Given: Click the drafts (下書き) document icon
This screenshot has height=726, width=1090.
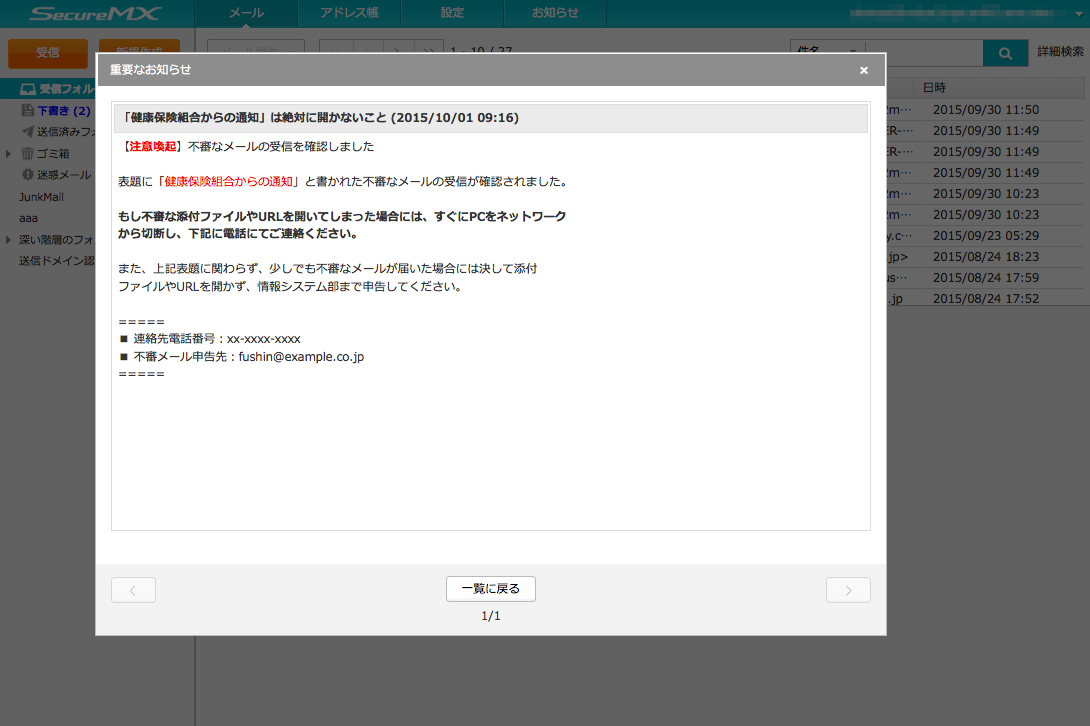Looking at the screenshot, I should 28,111.
